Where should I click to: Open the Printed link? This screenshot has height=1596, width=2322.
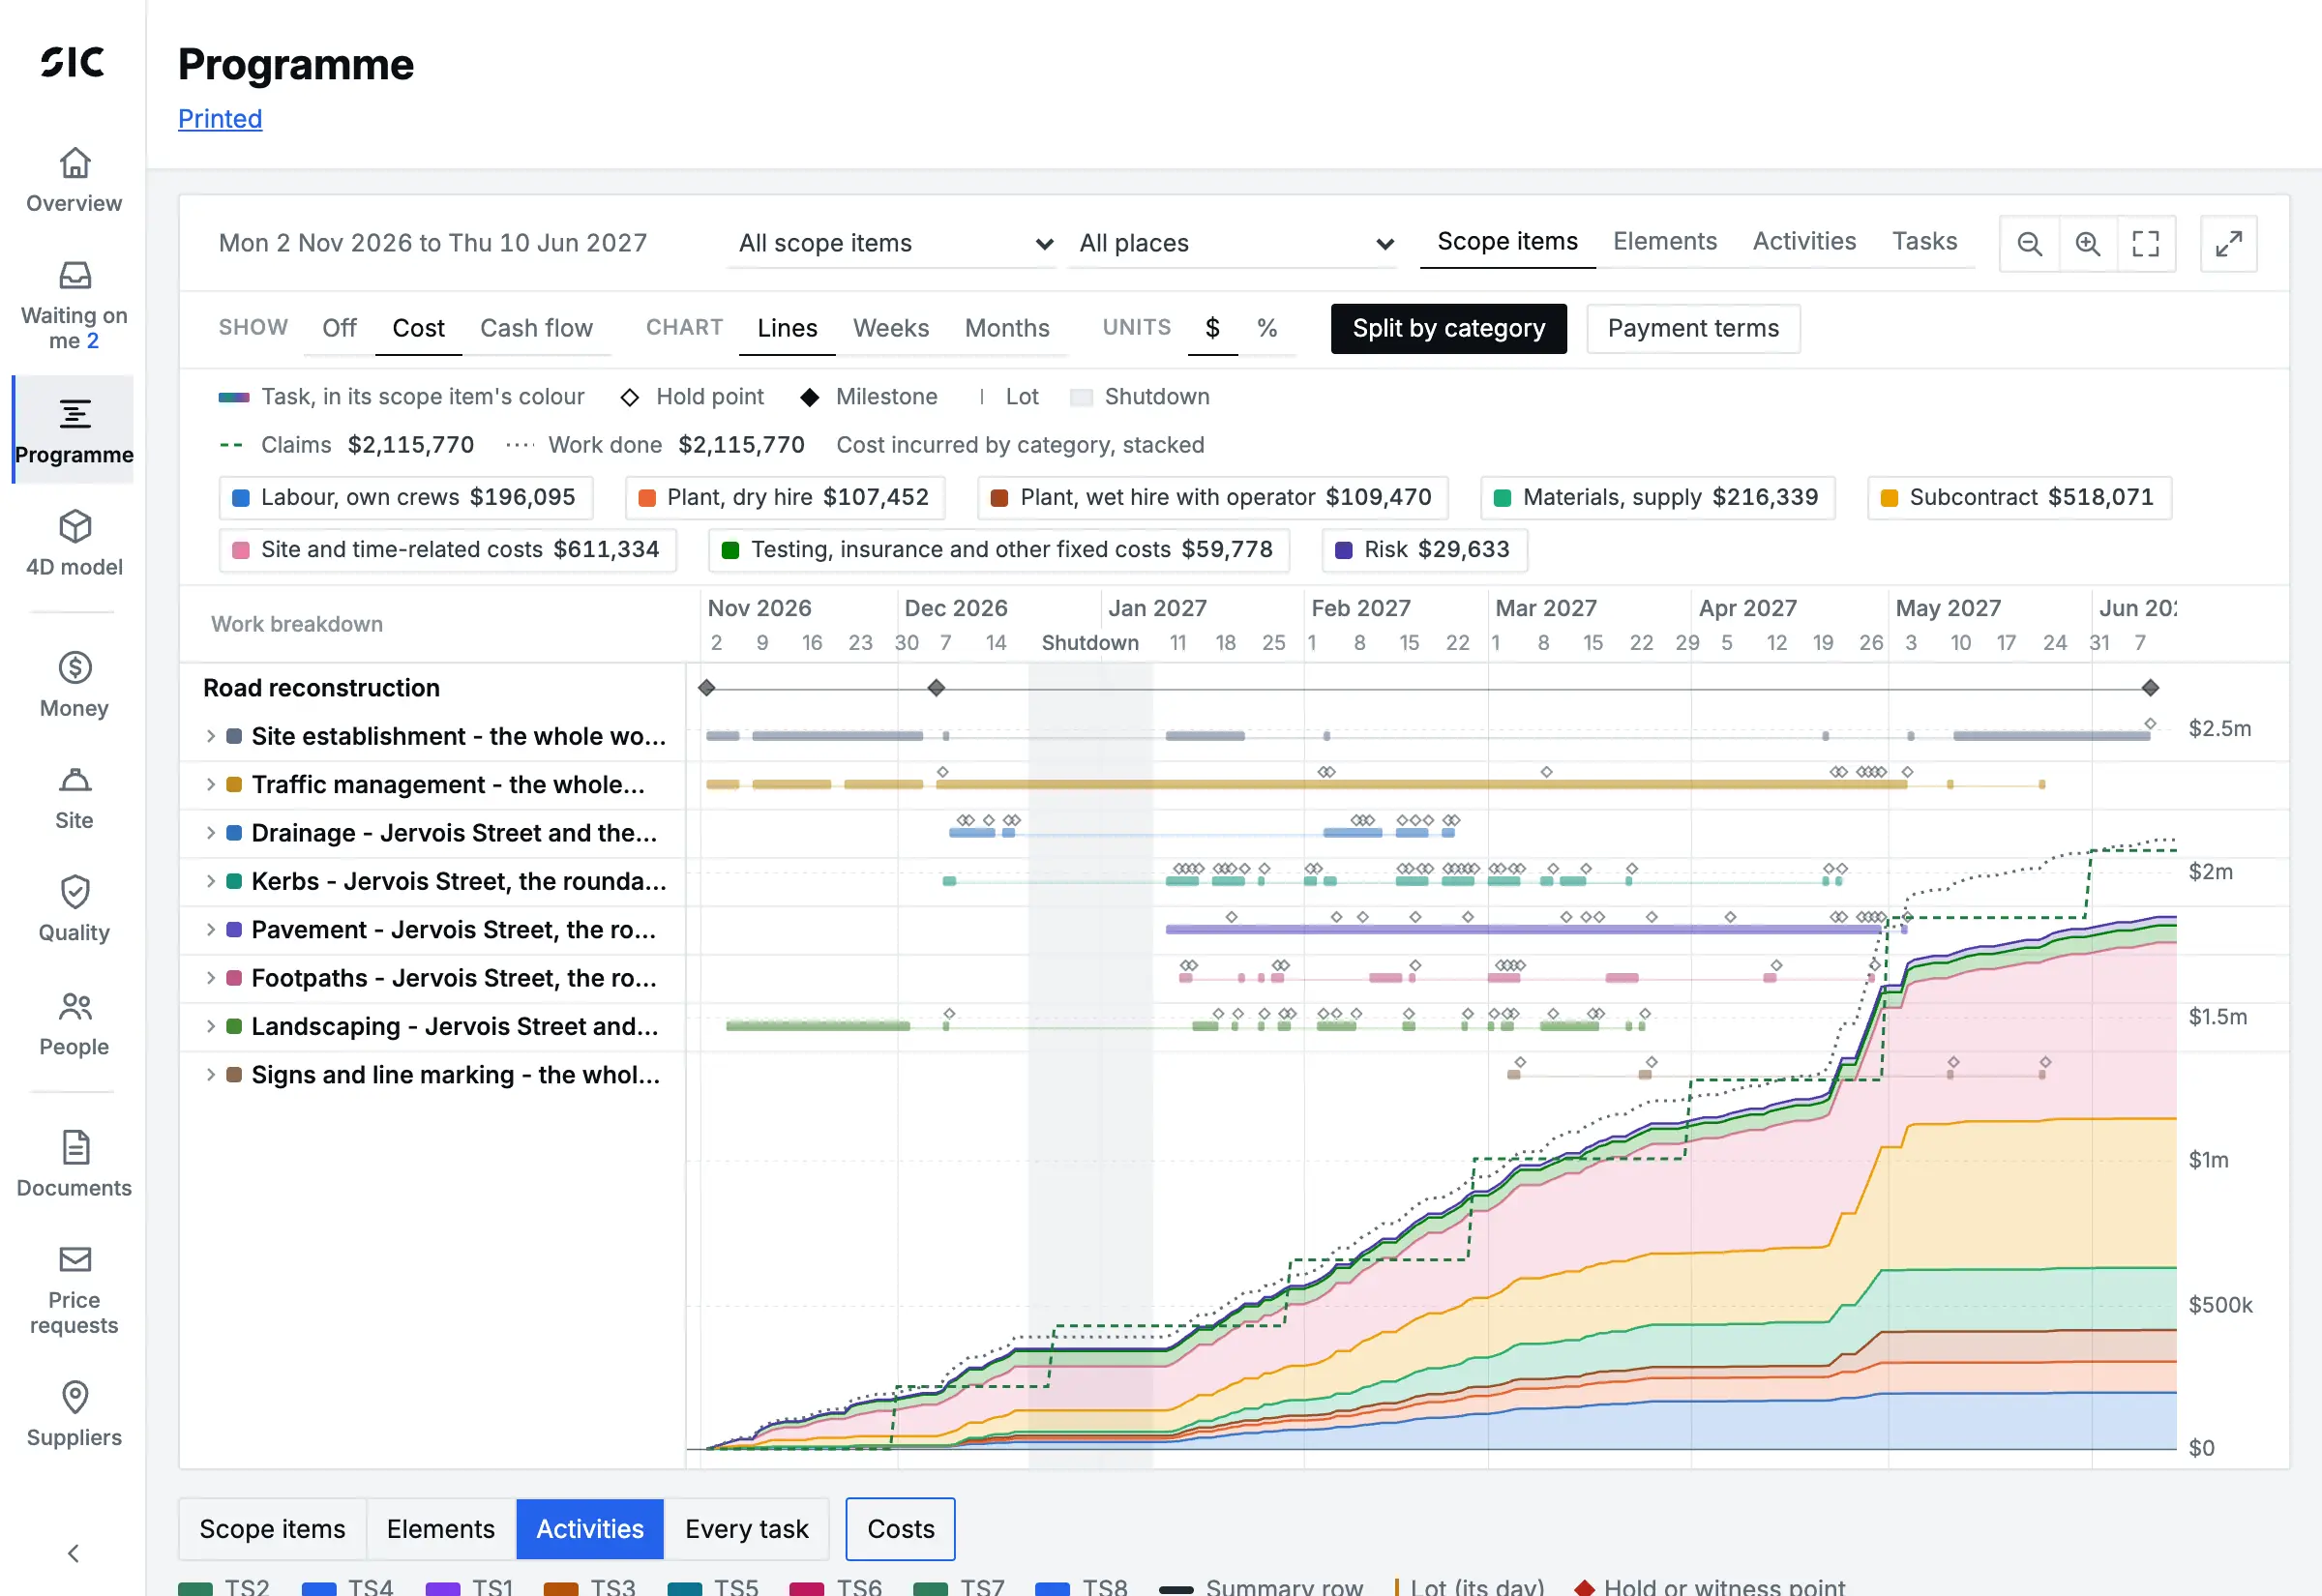tap(220, 119)
